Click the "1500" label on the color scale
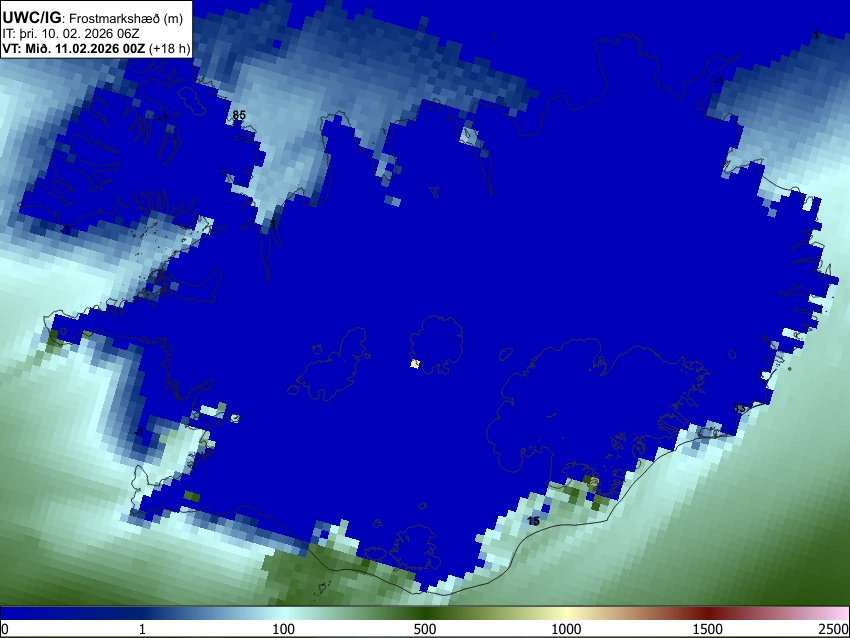This screenshot has width=850, height=638. click(x=708, y=629)
